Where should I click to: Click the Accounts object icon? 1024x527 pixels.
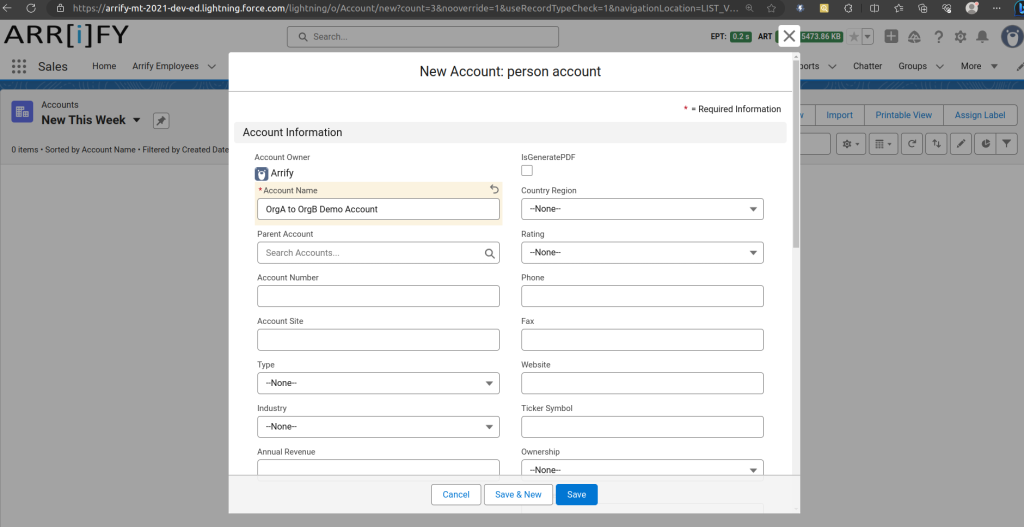coord(22,112)
